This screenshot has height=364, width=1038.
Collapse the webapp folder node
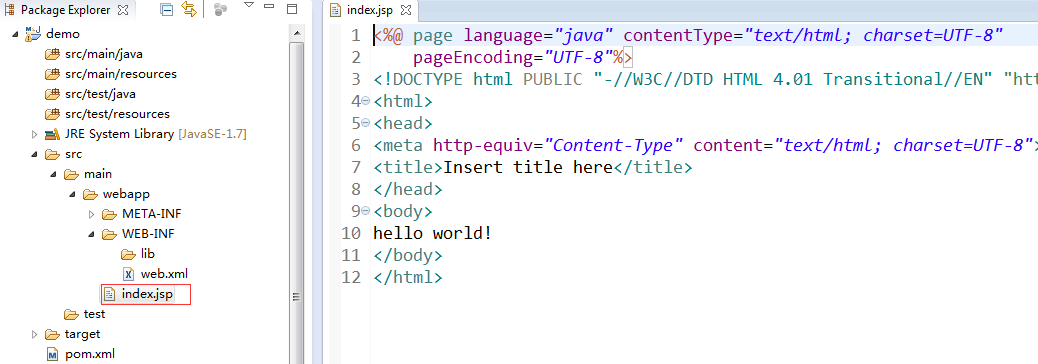73,195
